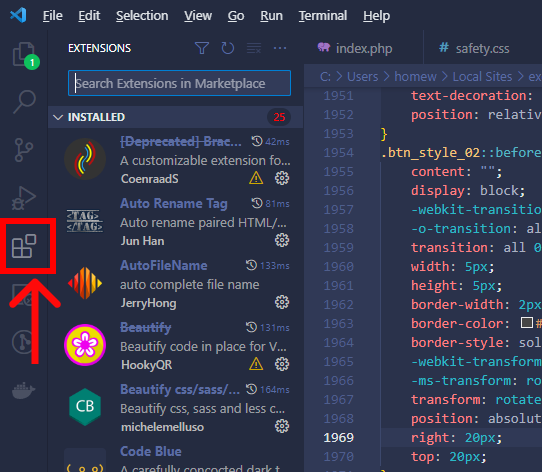Clear extensions search results icon
The width and height of the screenshot is (542, 472).
coord(254,48)
